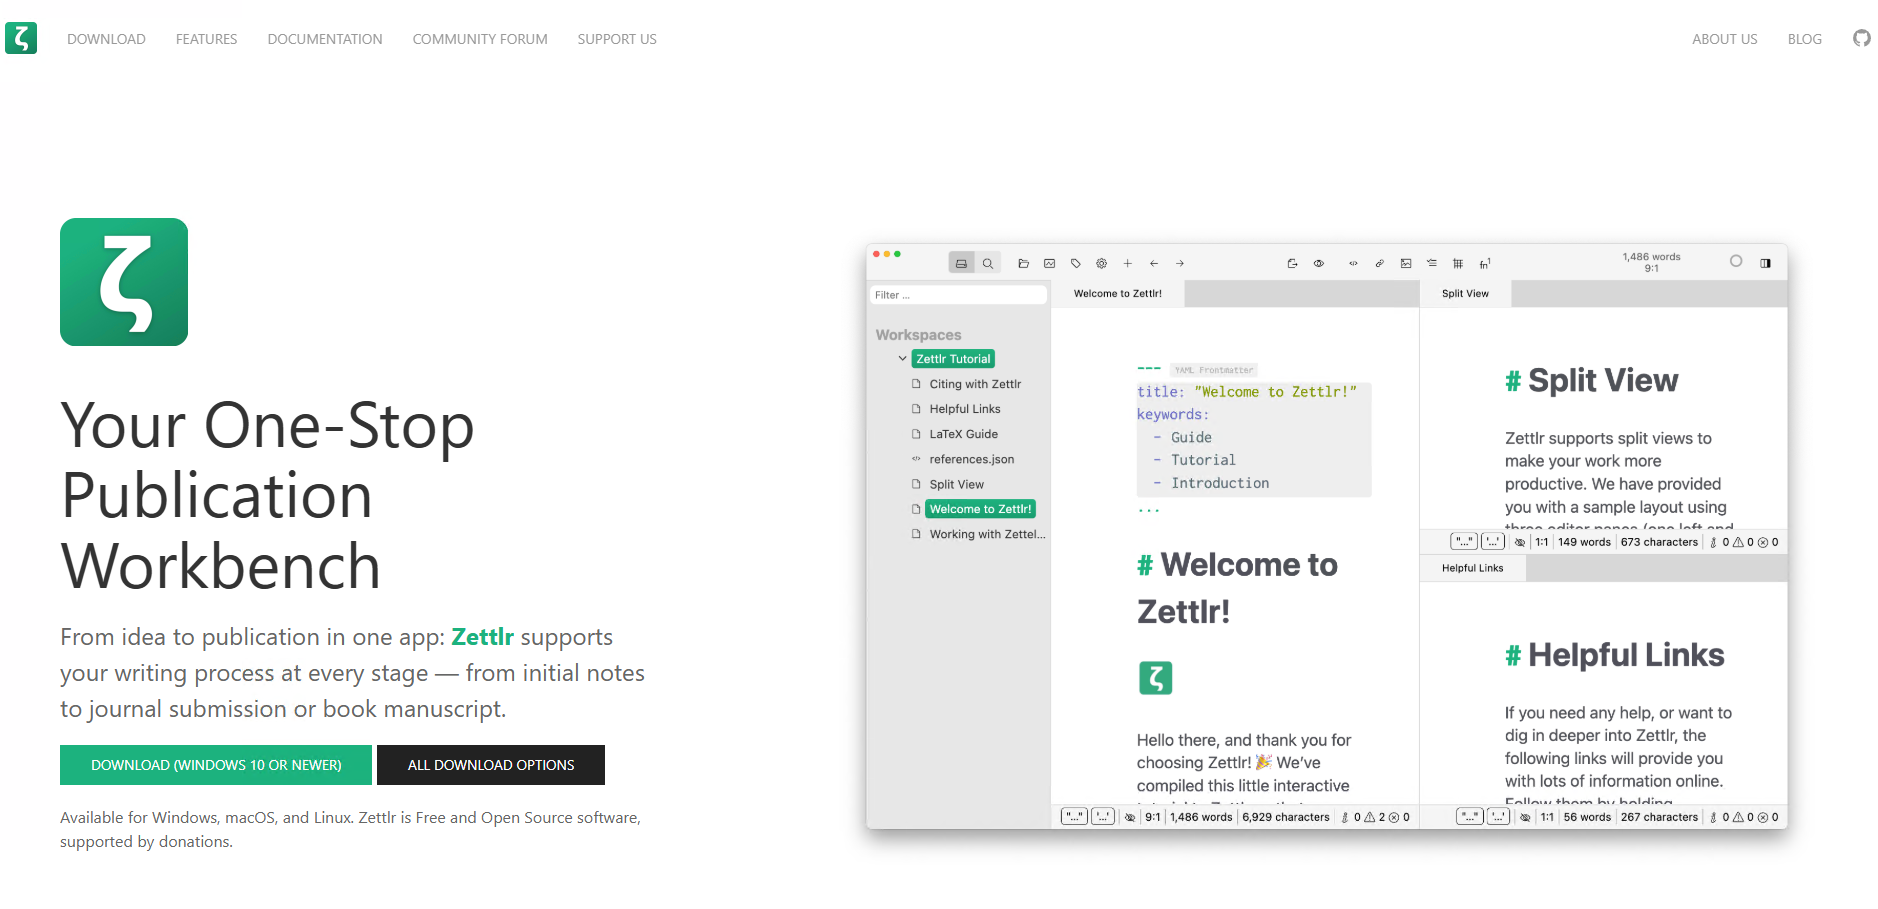The image size is (1878, 909).
Task: Open the tag manager icon
Action: (x=1075, y=263)
